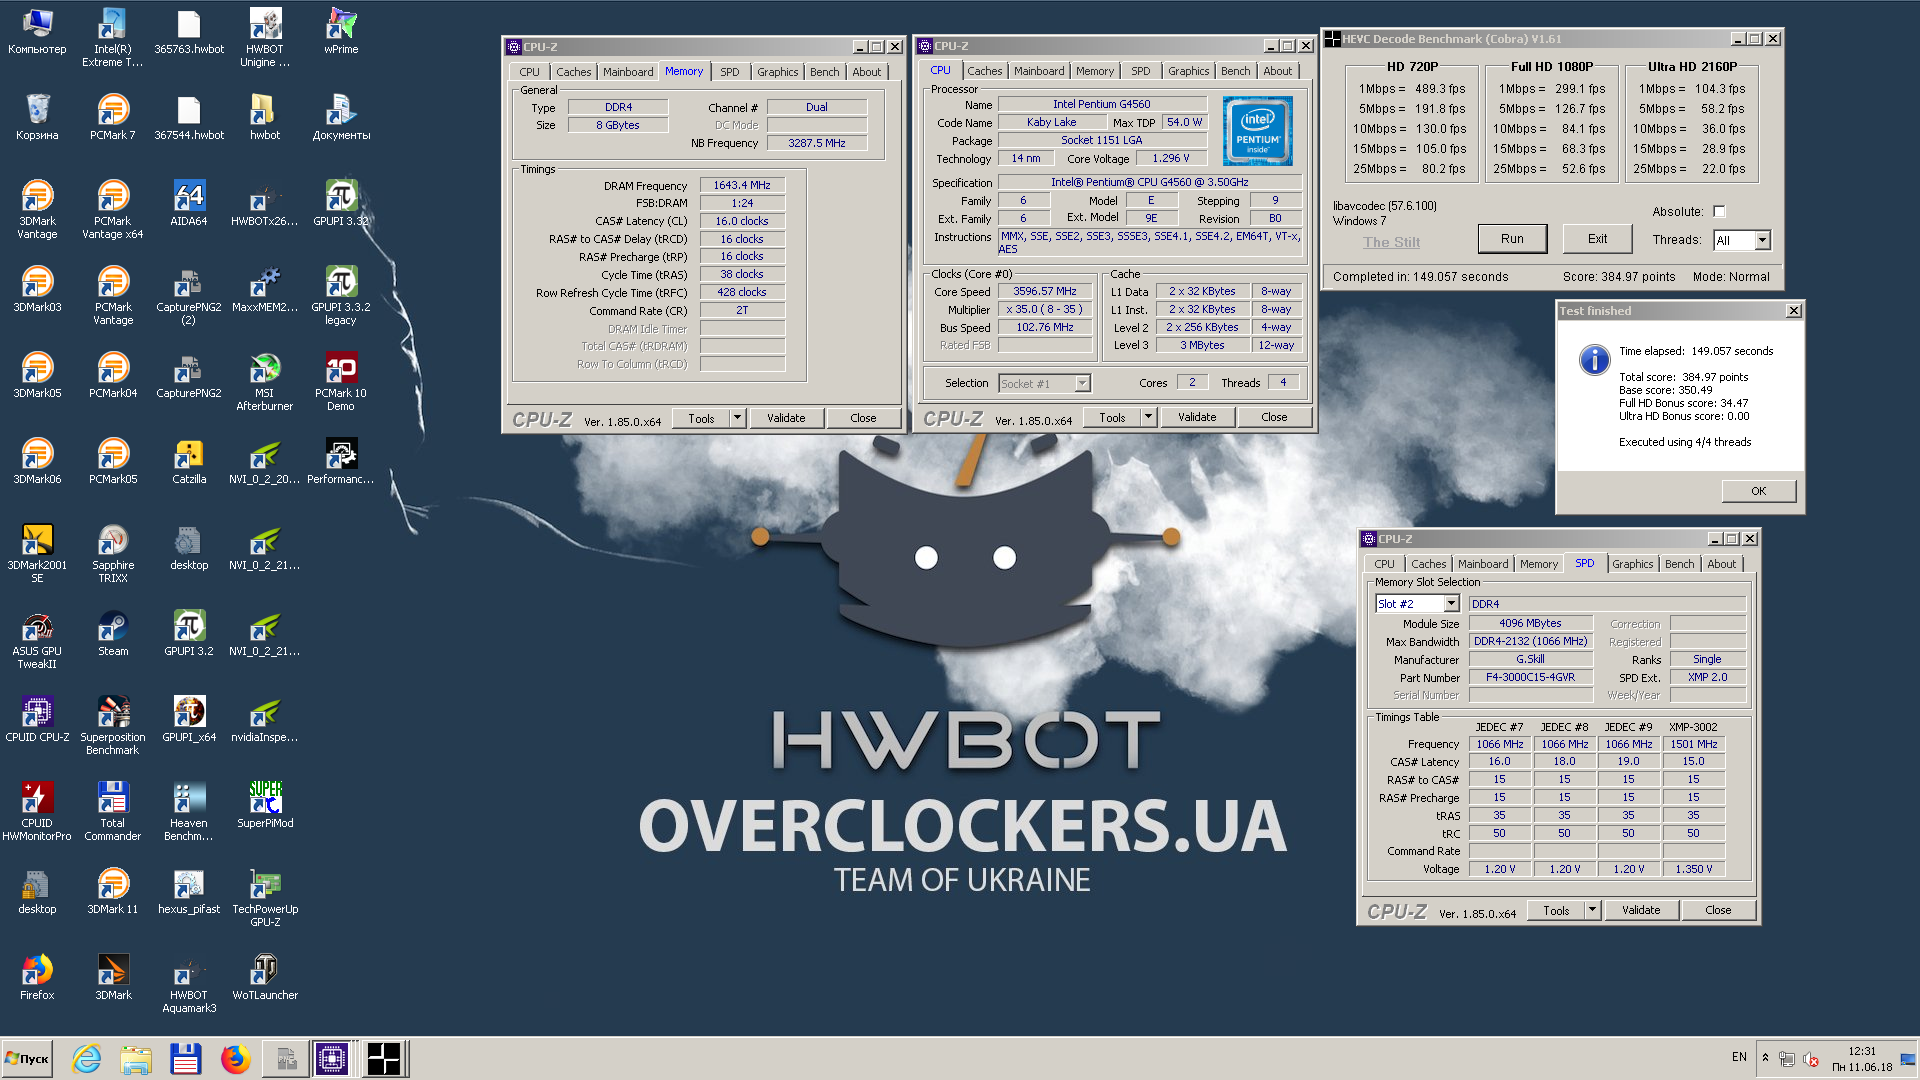The height and width of the screenshot is (1080, 1920).
Task: Open Internet Explorer in the taskbar
Action: pos(87,1058)
